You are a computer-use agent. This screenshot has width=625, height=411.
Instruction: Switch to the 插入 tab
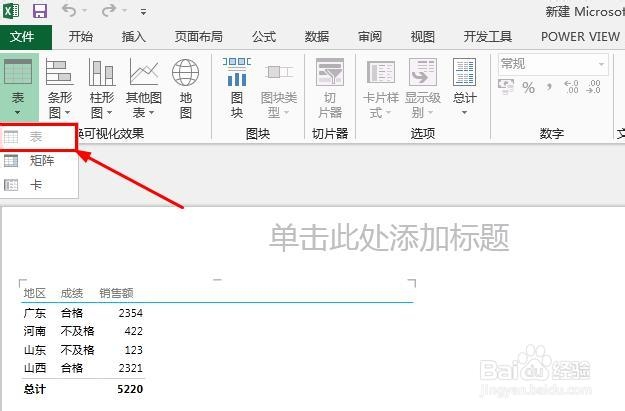134,37
